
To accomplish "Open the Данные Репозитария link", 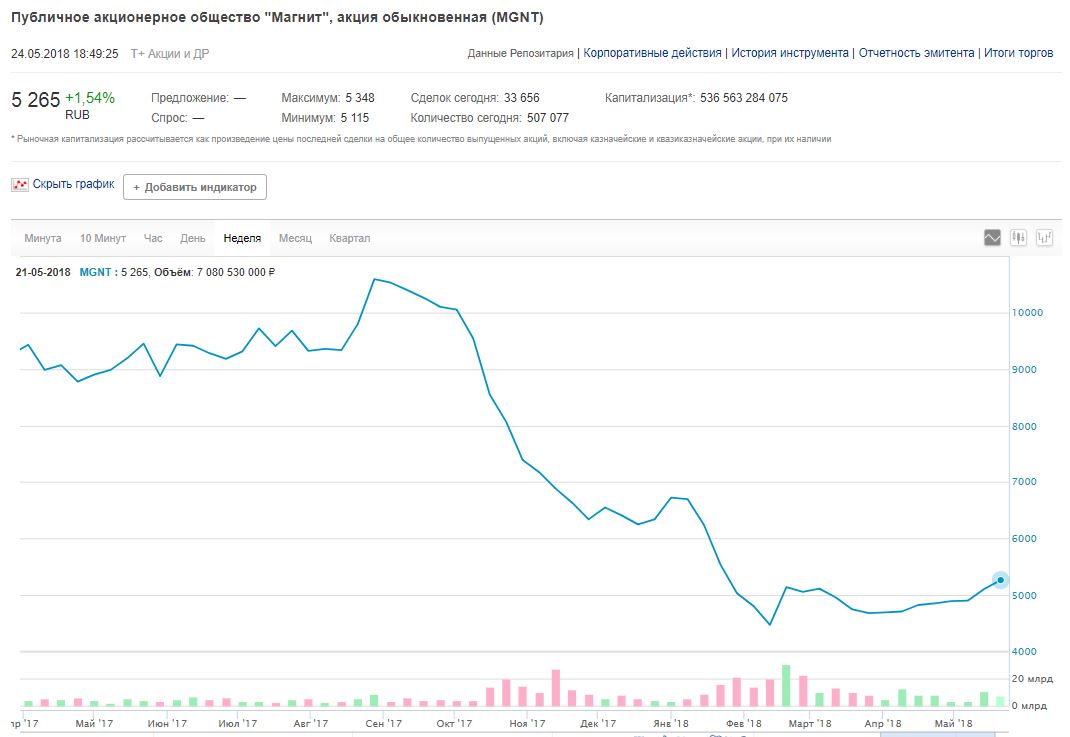I will coord(520,53).
